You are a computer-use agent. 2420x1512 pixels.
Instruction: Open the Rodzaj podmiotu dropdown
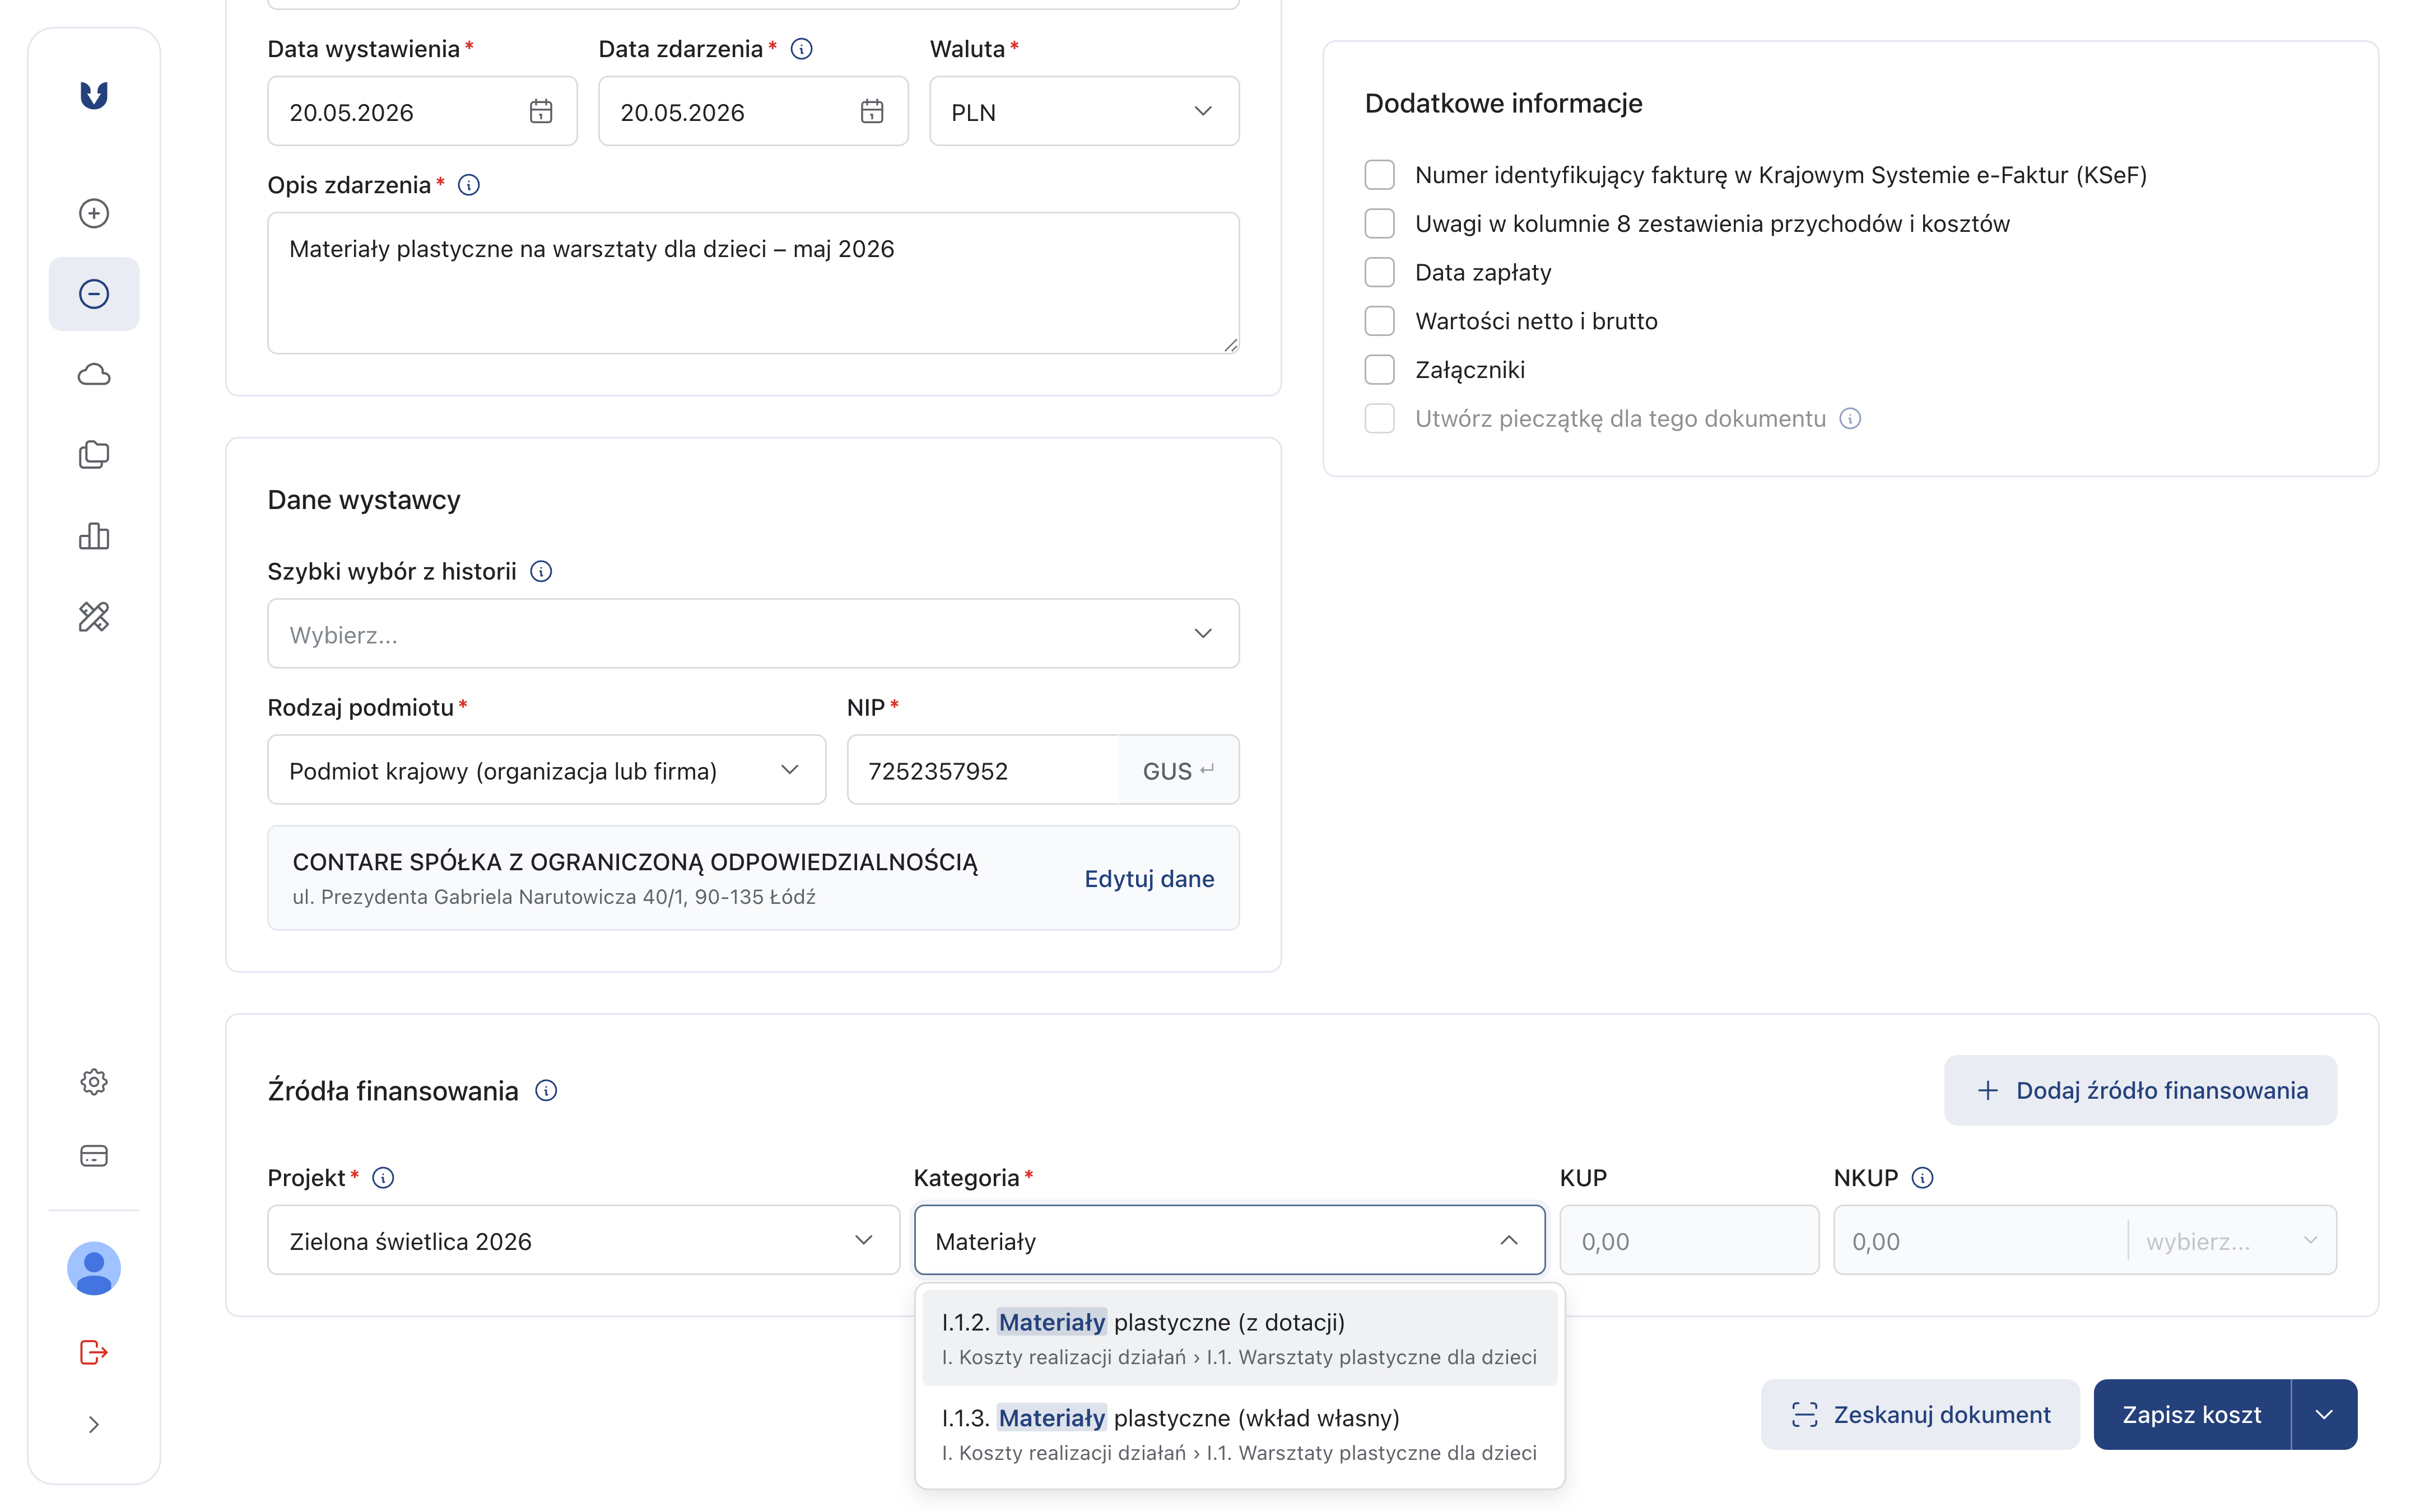(546, 769)
